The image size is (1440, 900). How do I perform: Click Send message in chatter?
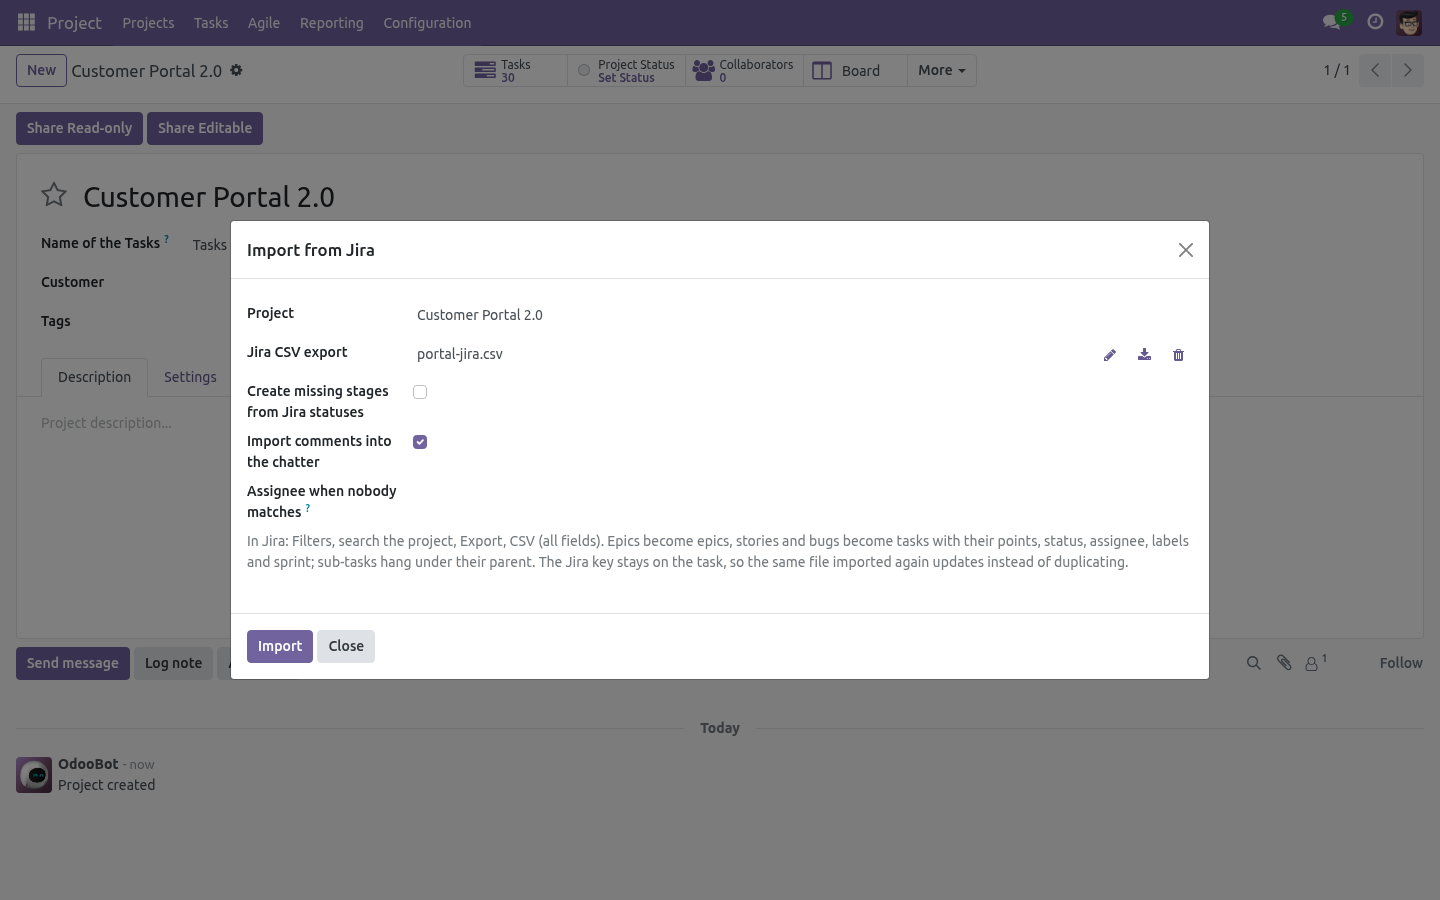[x=73, y=663]
